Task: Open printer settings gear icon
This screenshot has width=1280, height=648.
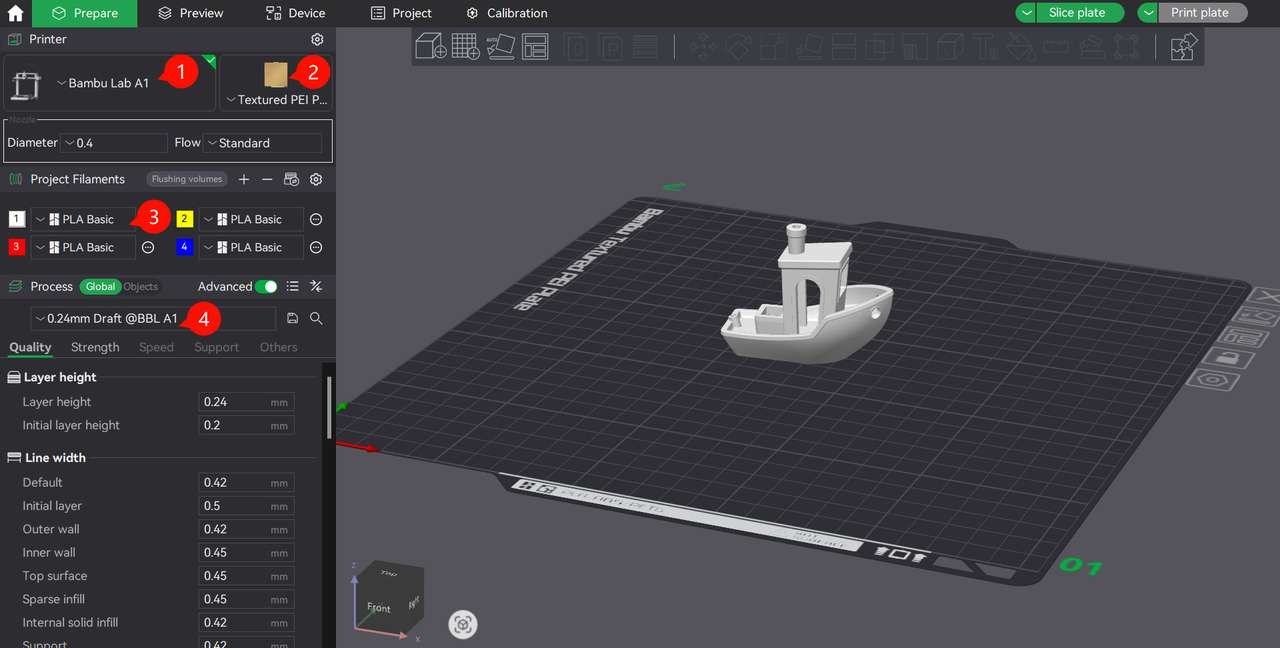Action: (x=317, y=39)
